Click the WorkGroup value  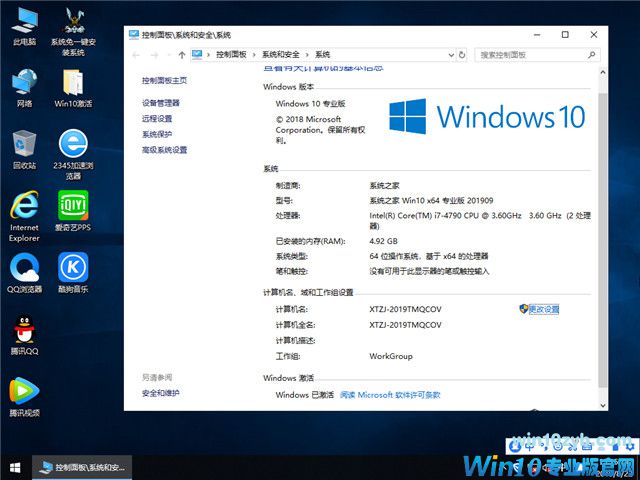point(391,356)
